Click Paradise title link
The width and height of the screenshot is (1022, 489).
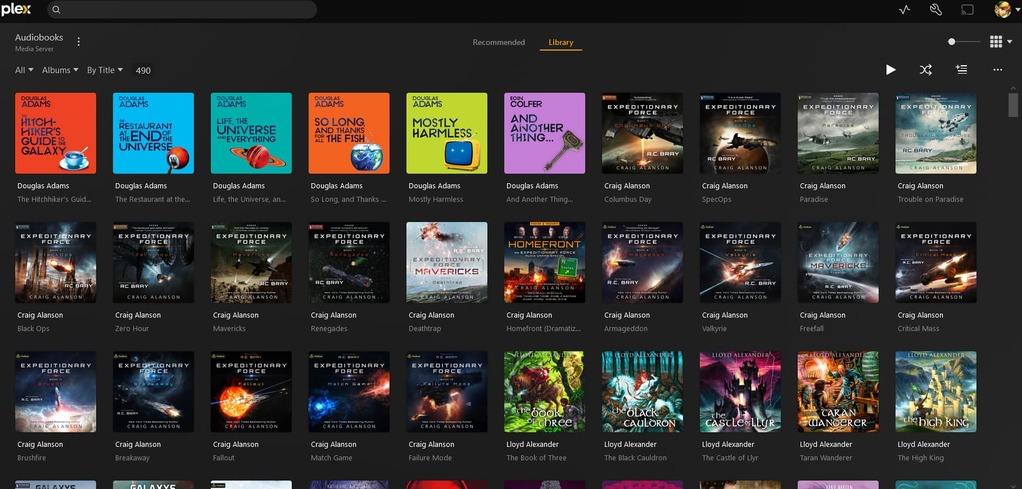click(814, 200)
